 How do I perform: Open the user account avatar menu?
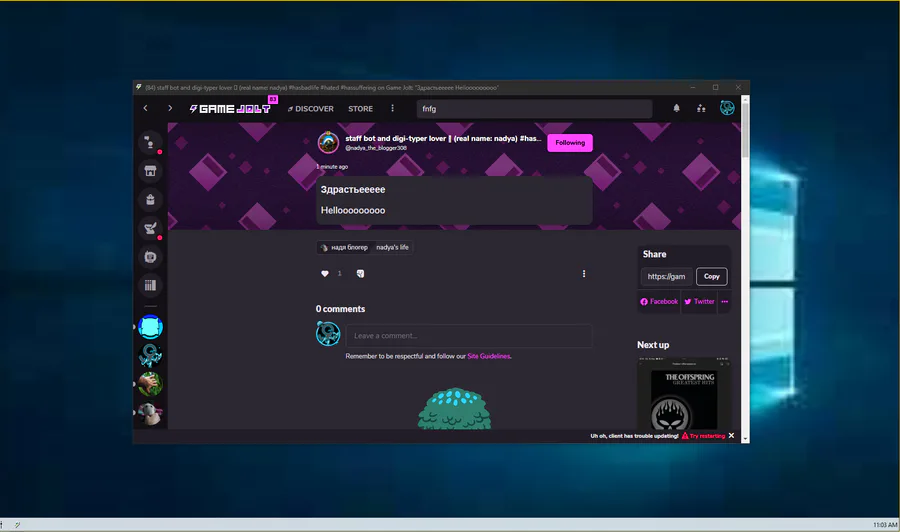[x=727, y=108]
